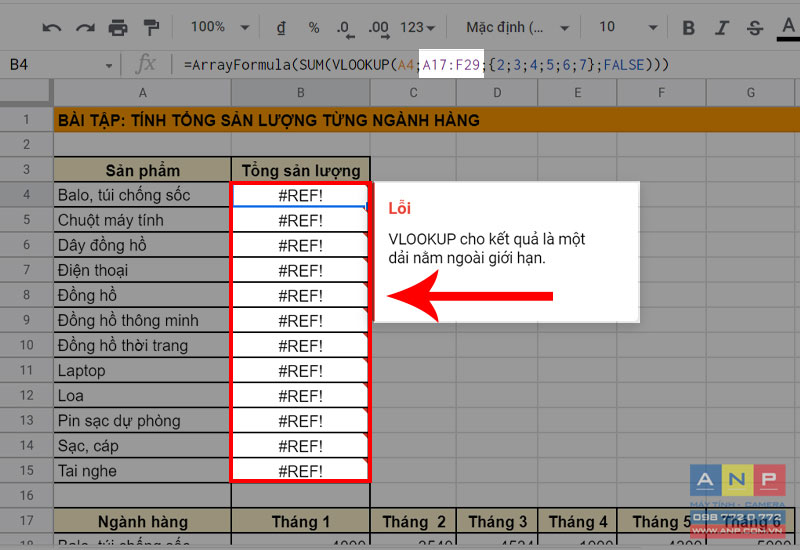
Task: Increase decimal places icon
Action: [x=379, y=29]
